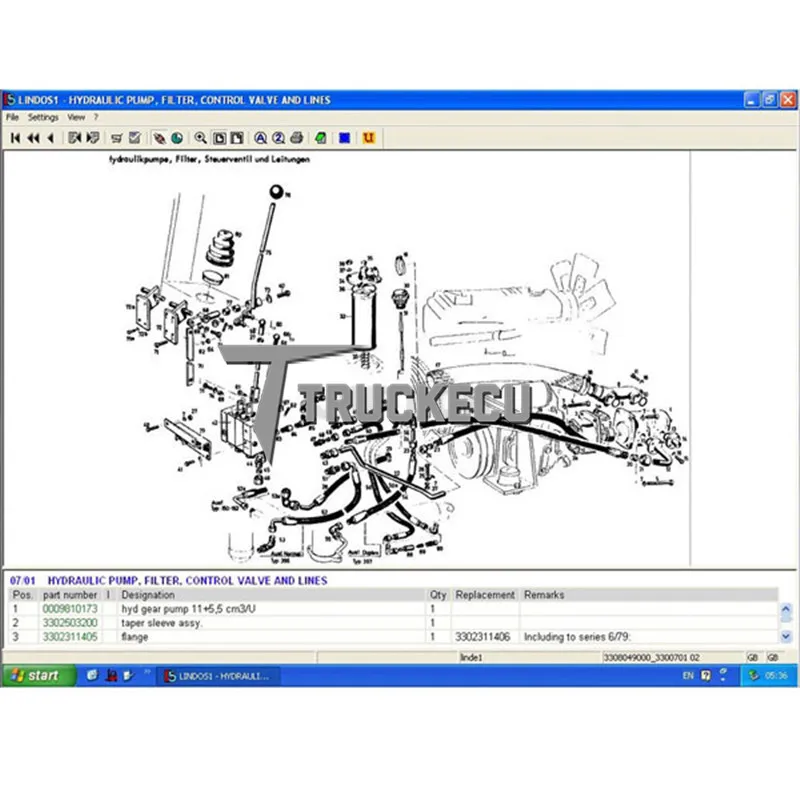Jump to first page toolbar icon
Screen dimensions: 800x800
pos(16,138)
